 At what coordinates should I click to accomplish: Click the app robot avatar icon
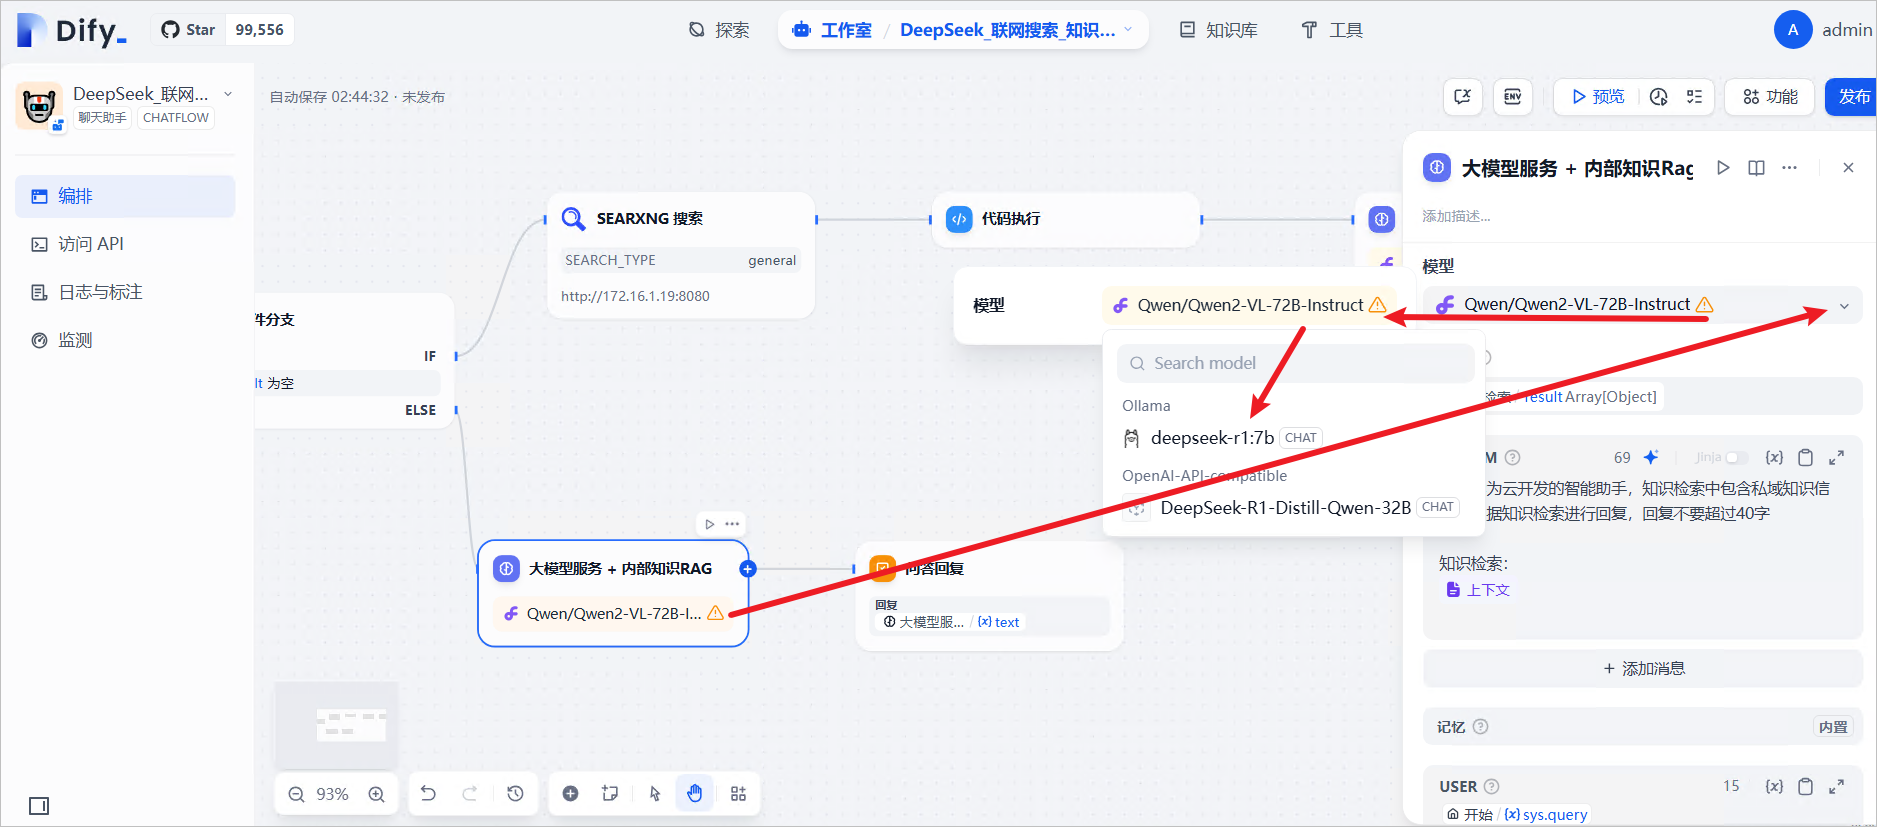(39, 106)
